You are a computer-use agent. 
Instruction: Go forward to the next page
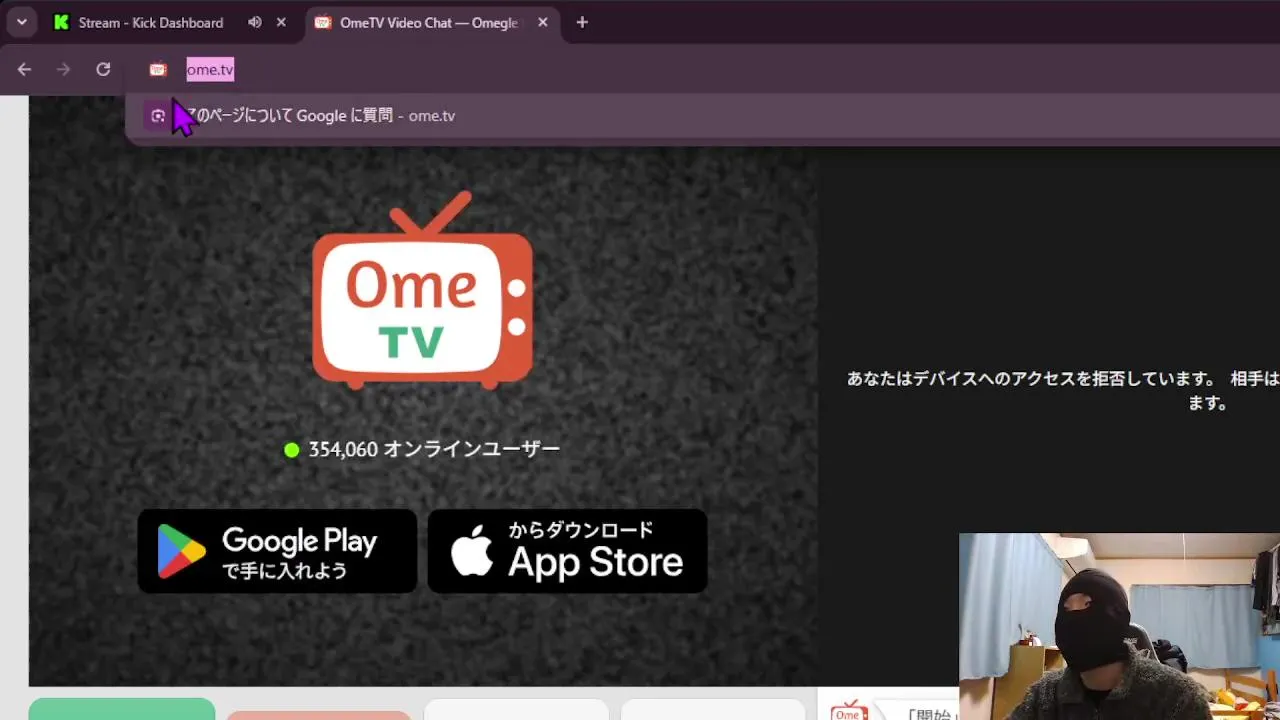63,69
